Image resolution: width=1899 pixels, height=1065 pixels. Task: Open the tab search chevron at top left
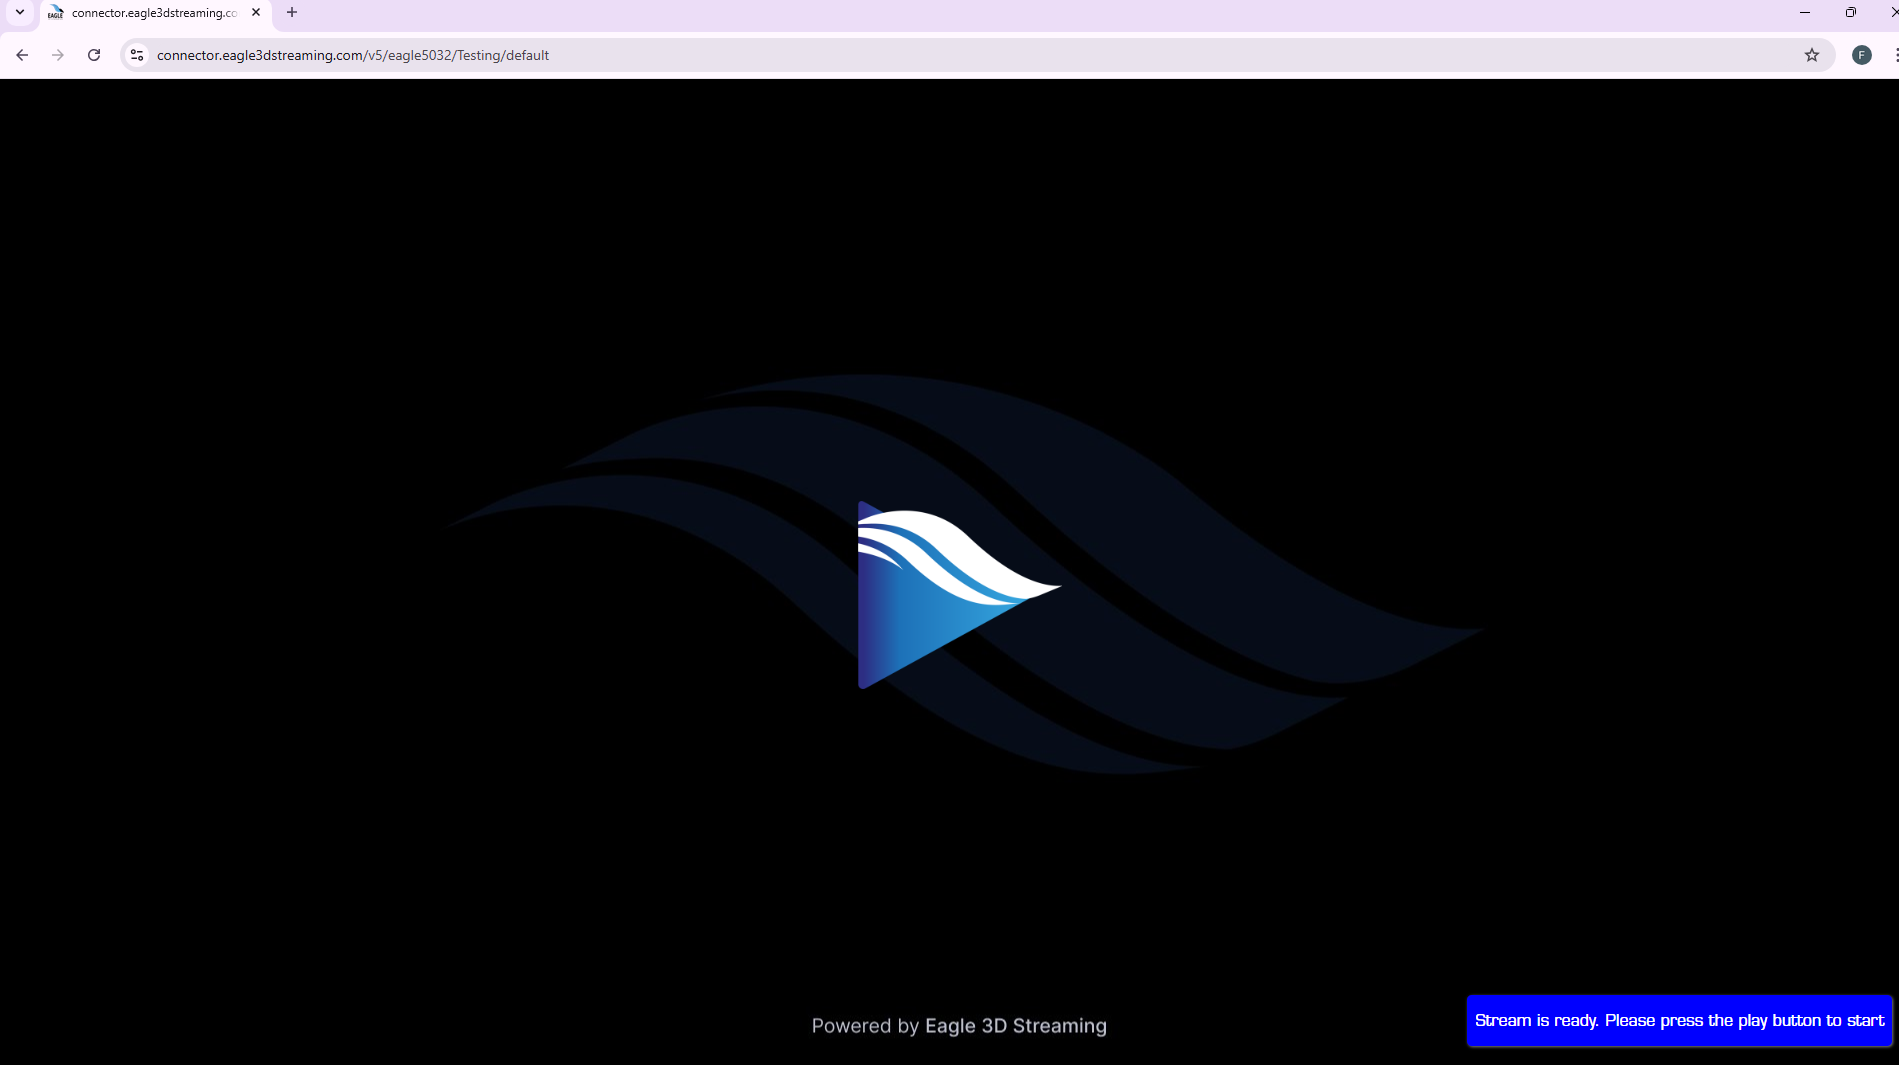(x=19, y=12)
